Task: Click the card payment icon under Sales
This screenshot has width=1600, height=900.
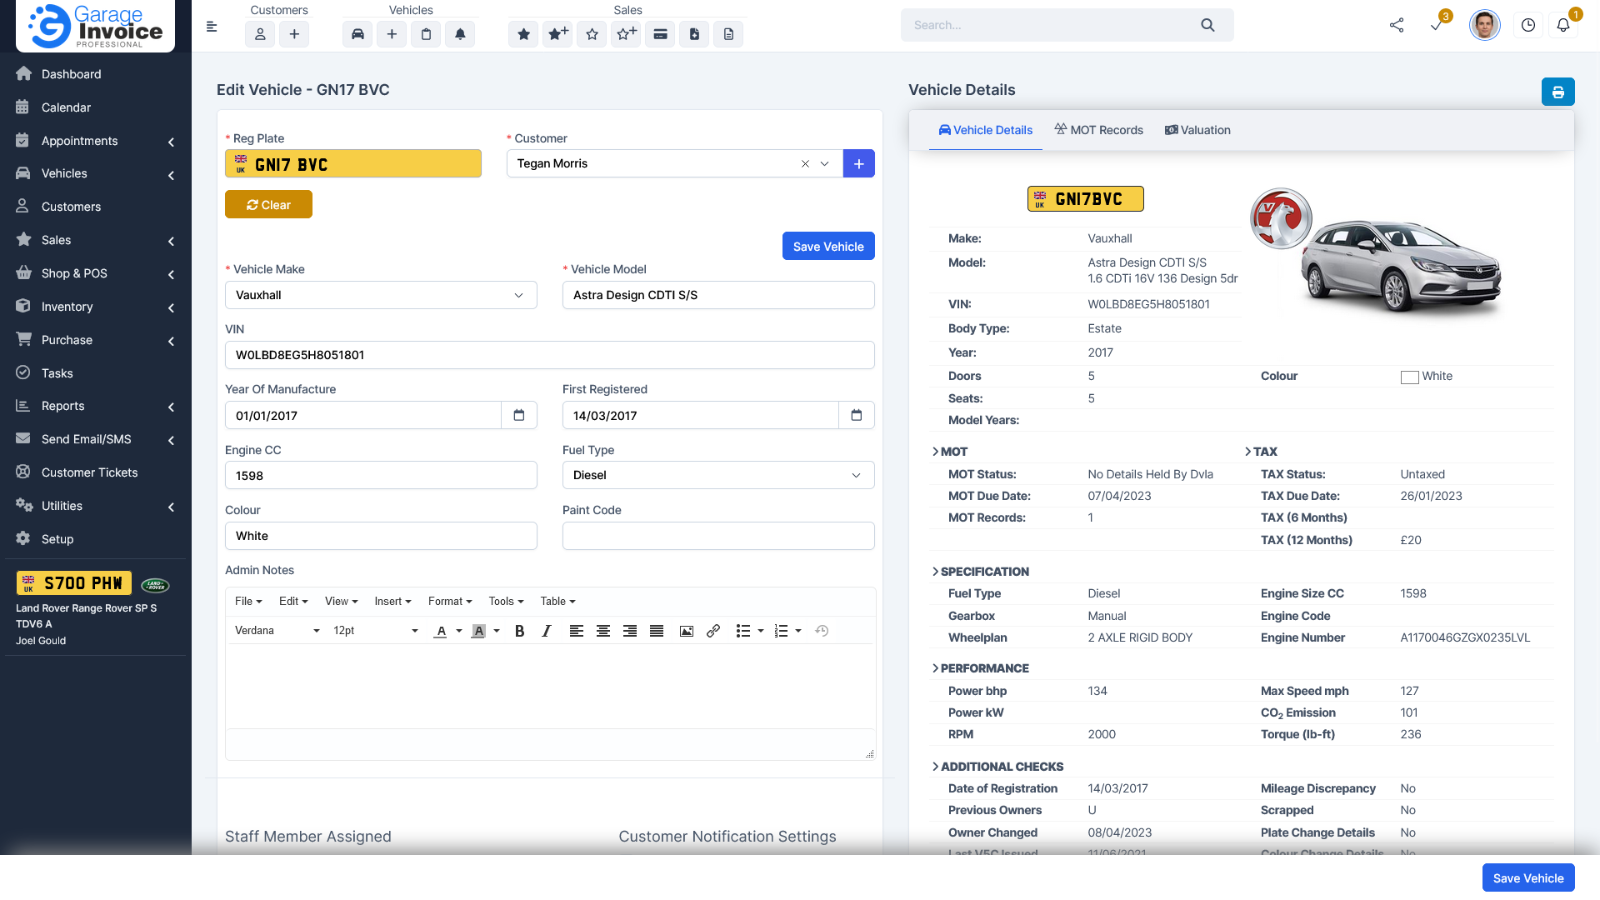Action: tap(660, 33)
